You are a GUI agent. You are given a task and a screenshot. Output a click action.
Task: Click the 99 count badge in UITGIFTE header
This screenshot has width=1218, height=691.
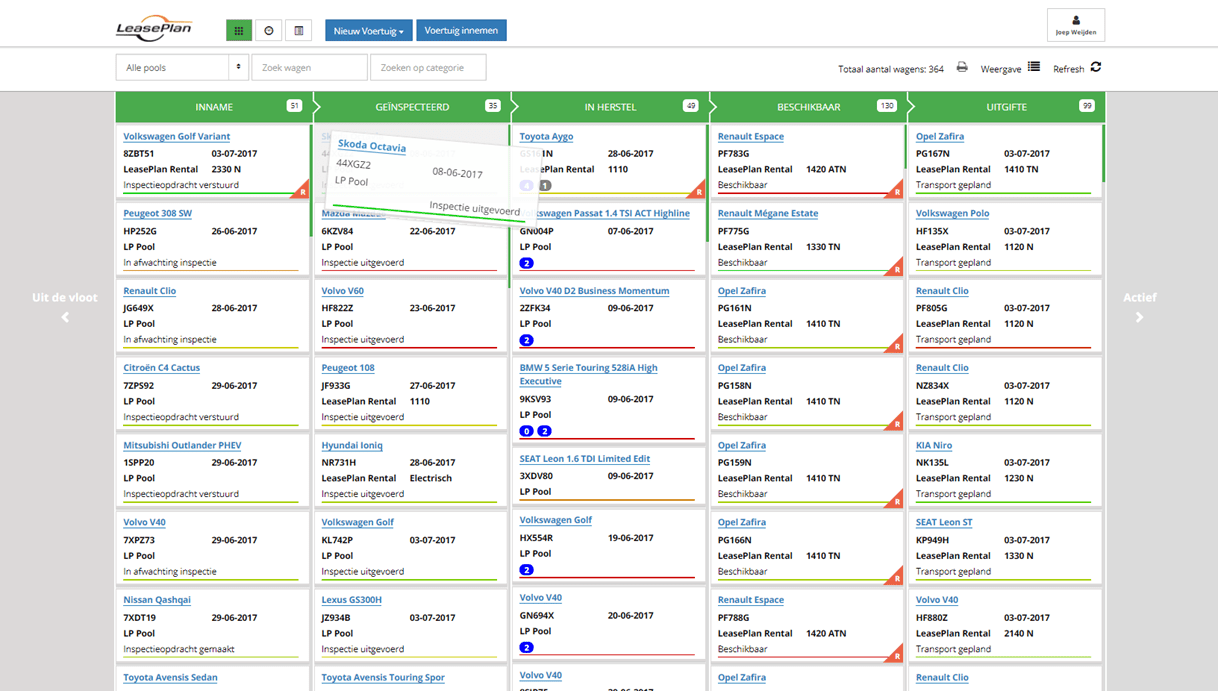point(1086,106)
